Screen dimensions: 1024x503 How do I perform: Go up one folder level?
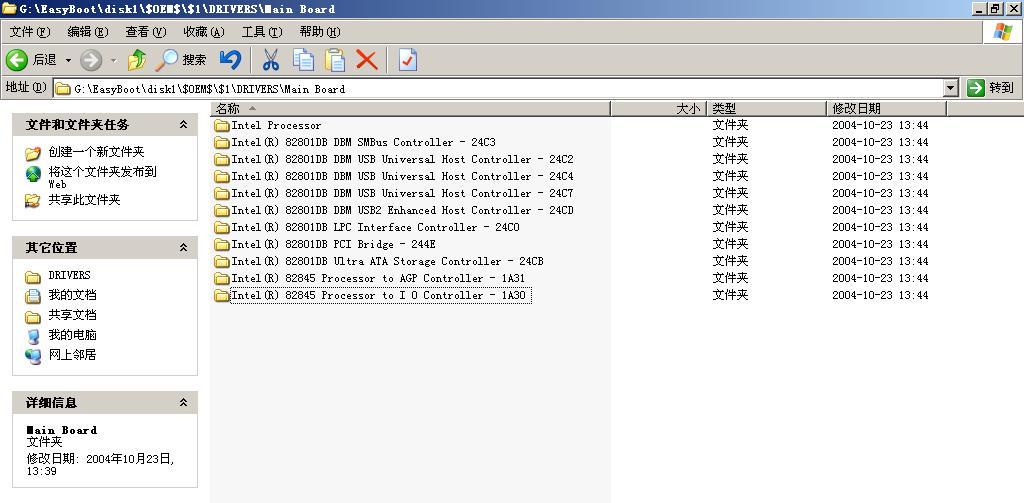pos(137,60)
